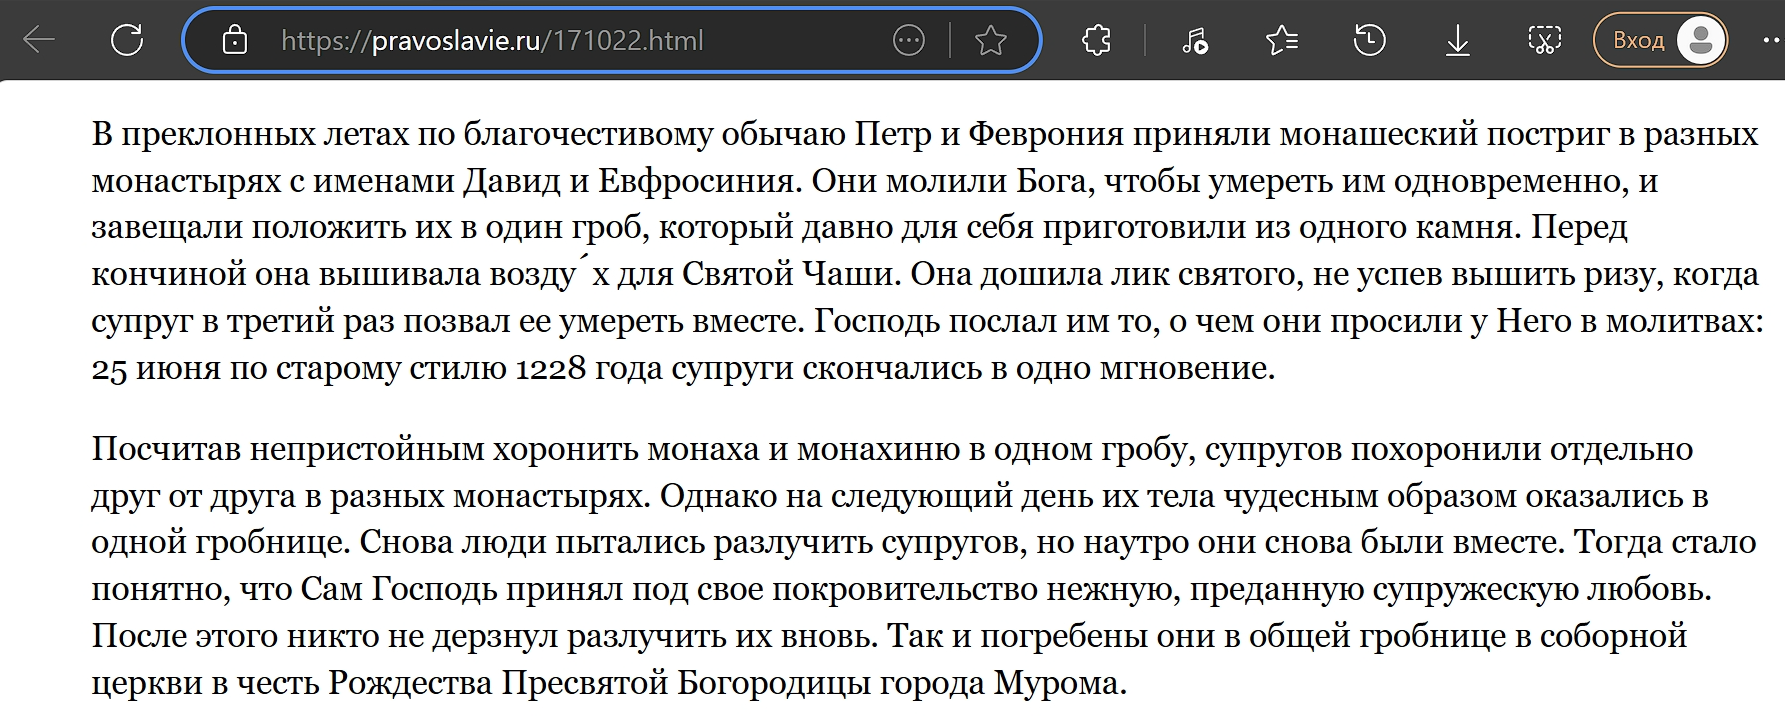Go back to the previous page
Screen dimensions: 1785x724
tap(39, 40)
